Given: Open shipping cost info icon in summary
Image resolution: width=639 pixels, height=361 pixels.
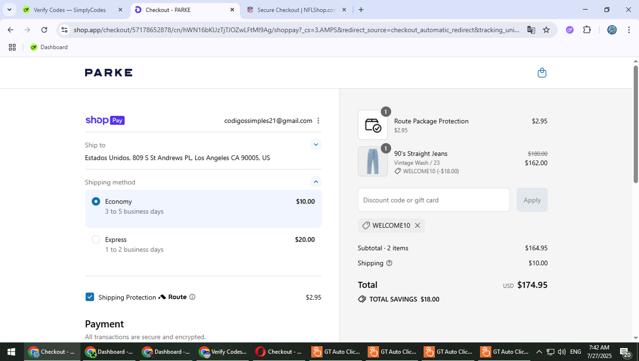Looking at the screenshot, I should [x=389, y=263].
